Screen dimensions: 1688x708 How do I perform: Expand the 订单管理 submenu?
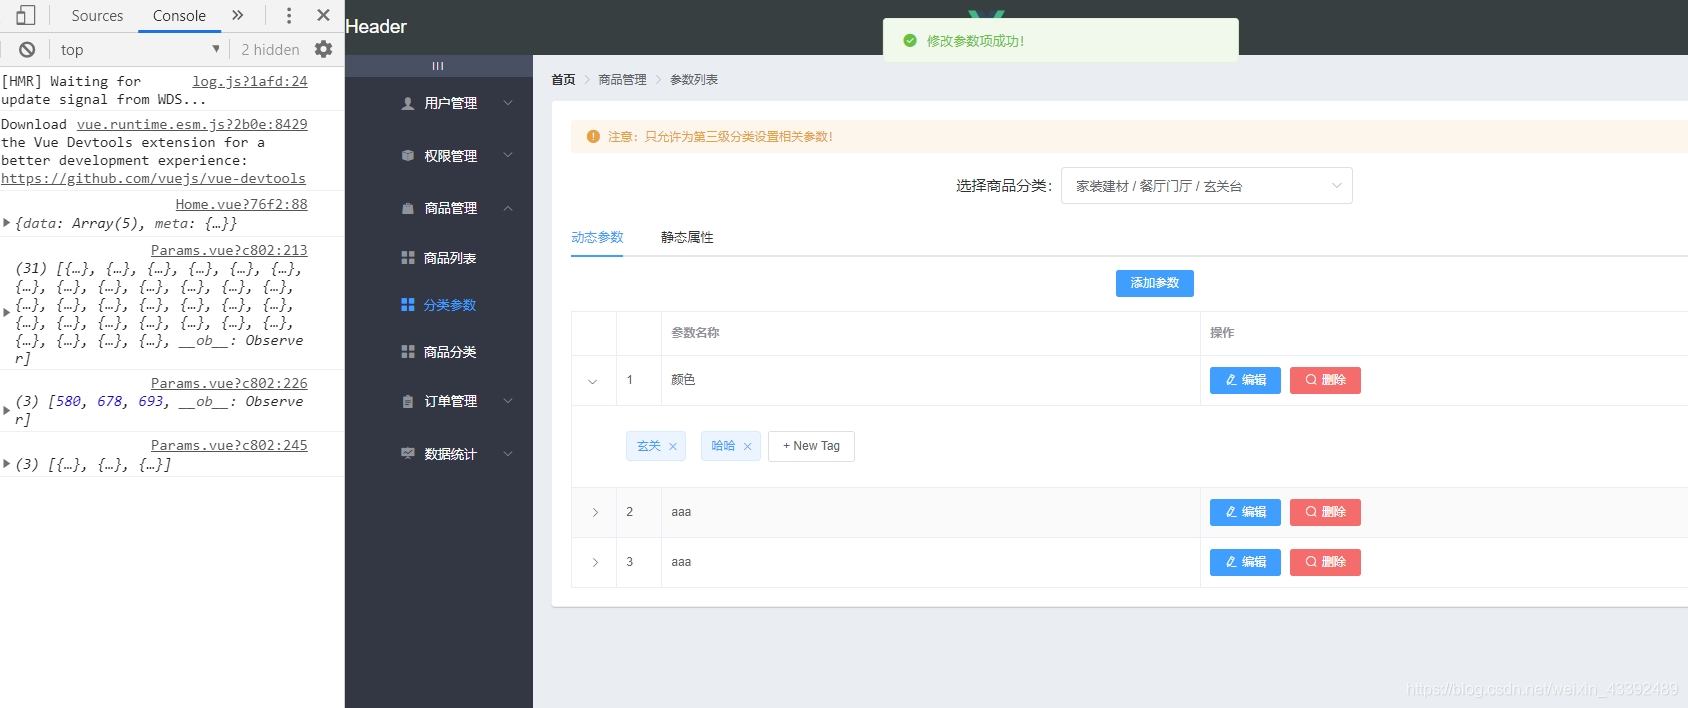pos(508,401)
